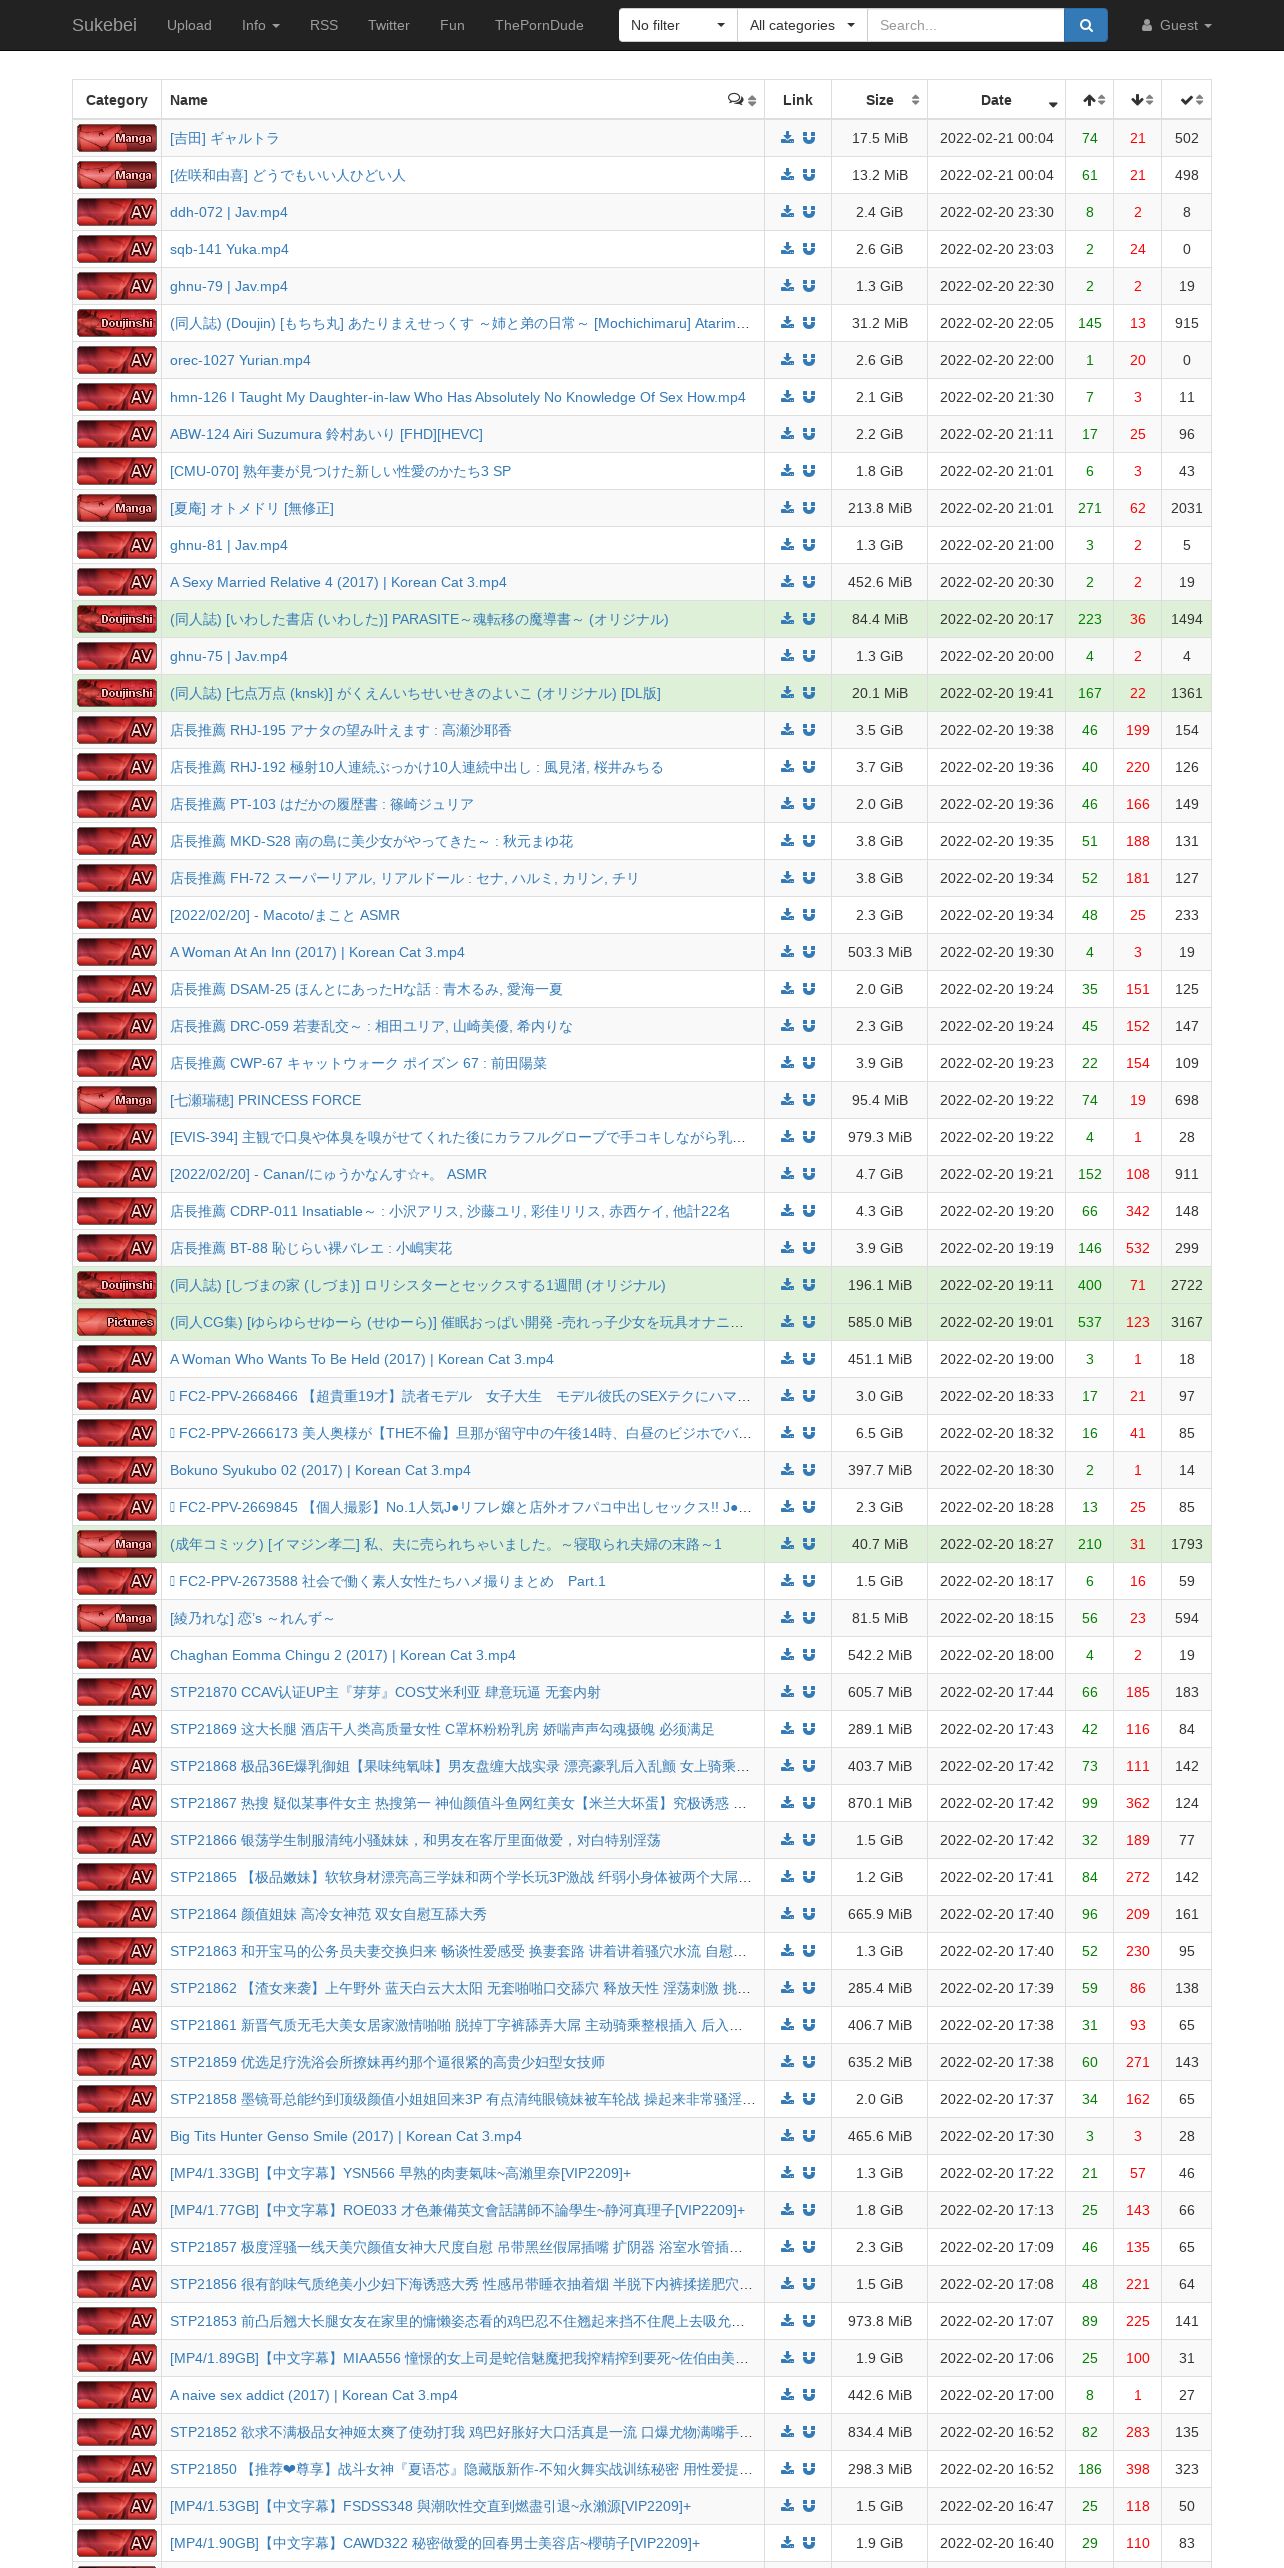Open A Woman At An Inn (2017) link
The image size is (1284, 2568).
click(x=317, y=952)
